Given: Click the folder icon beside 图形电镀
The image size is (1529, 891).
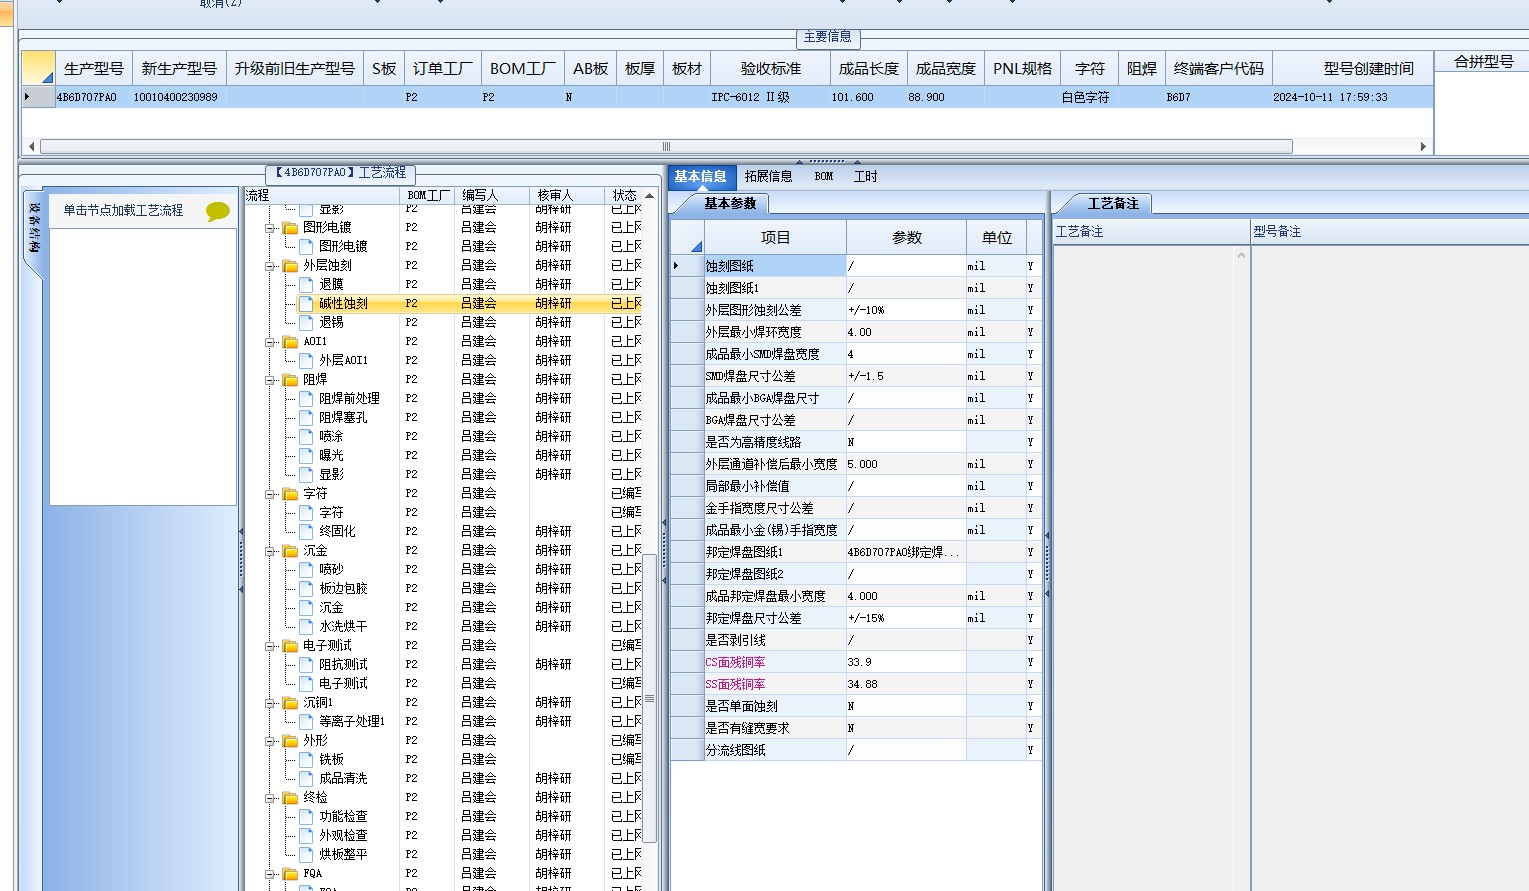Looking at the screenshot, I should [x=291, y=228].
